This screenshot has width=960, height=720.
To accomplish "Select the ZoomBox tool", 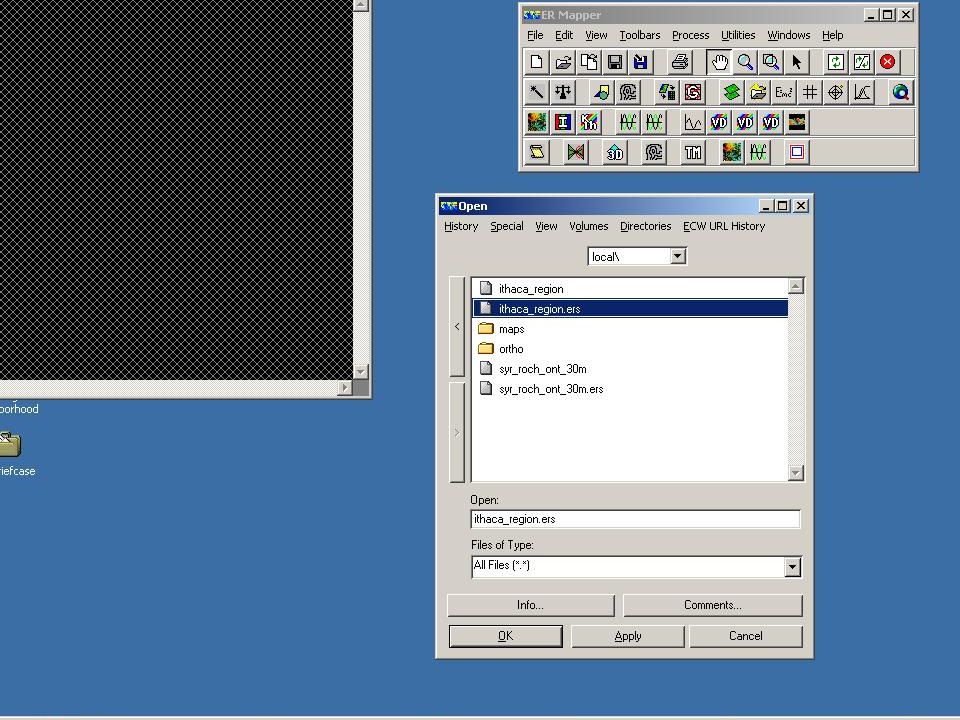I will coord(771,62).
